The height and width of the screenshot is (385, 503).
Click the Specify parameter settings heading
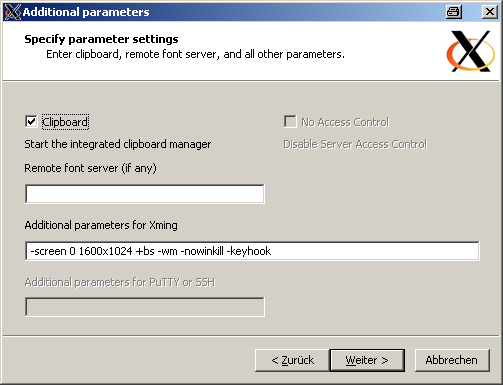pyautogui.click(x=101, y=39)
